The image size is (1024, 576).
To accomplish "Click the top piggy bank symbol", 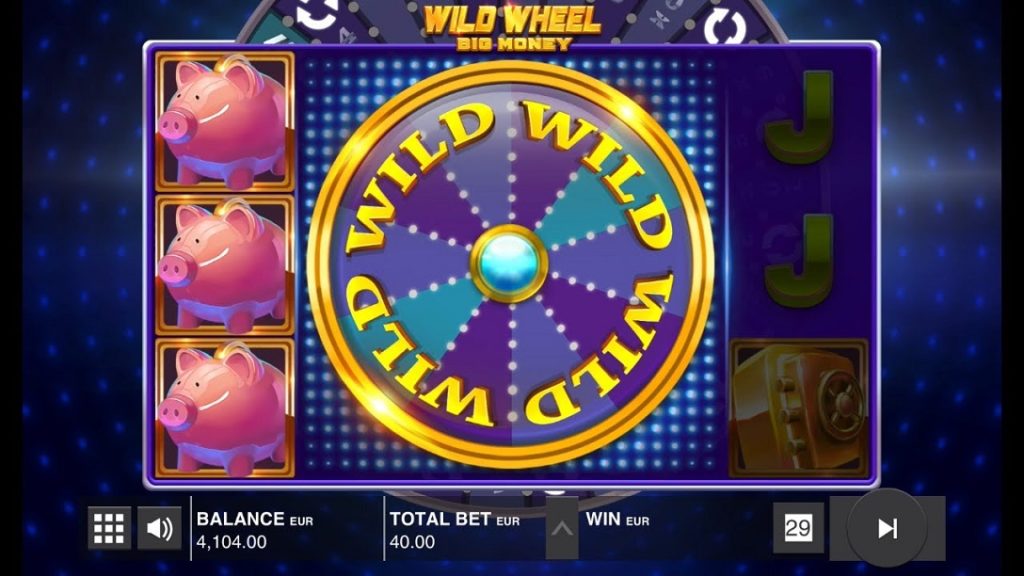I will 225,121.
